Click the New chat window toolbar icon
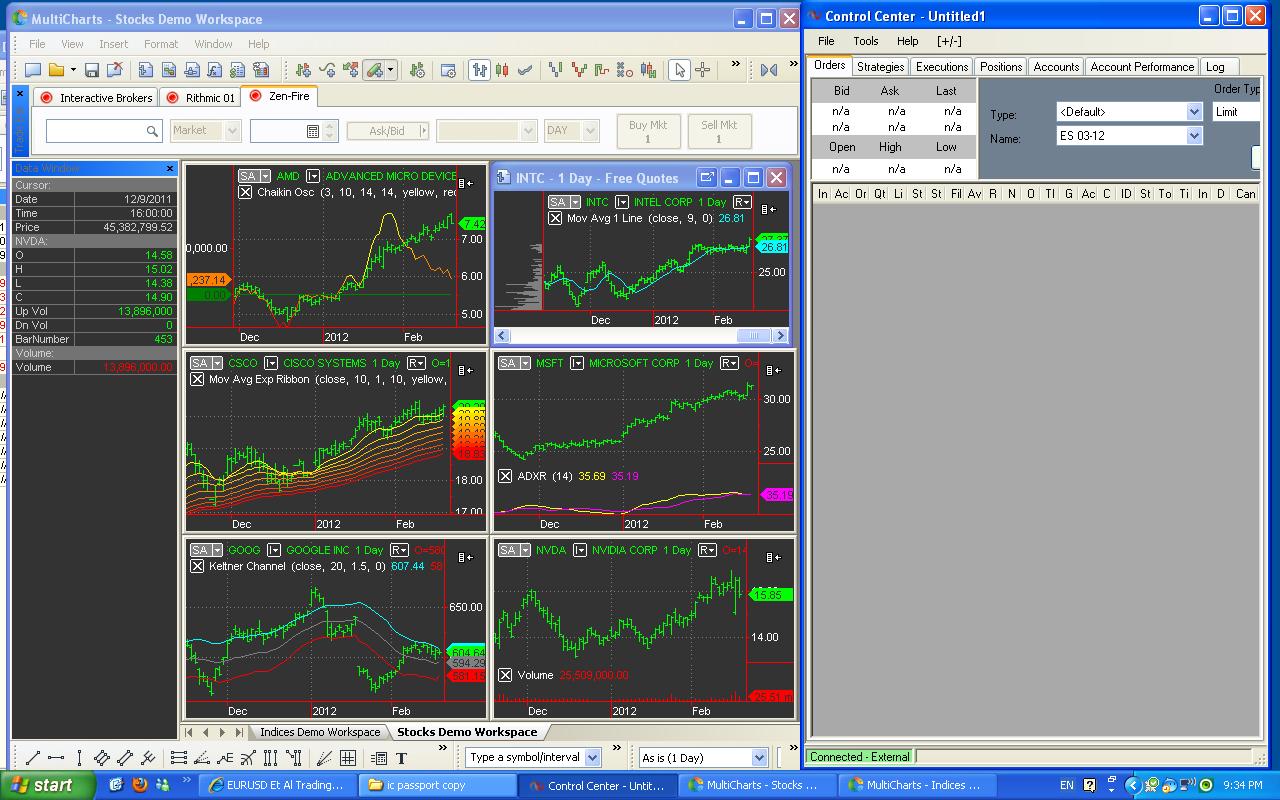Image resolution: width=1280 pixels, height=800 pixels. point(32,70)
